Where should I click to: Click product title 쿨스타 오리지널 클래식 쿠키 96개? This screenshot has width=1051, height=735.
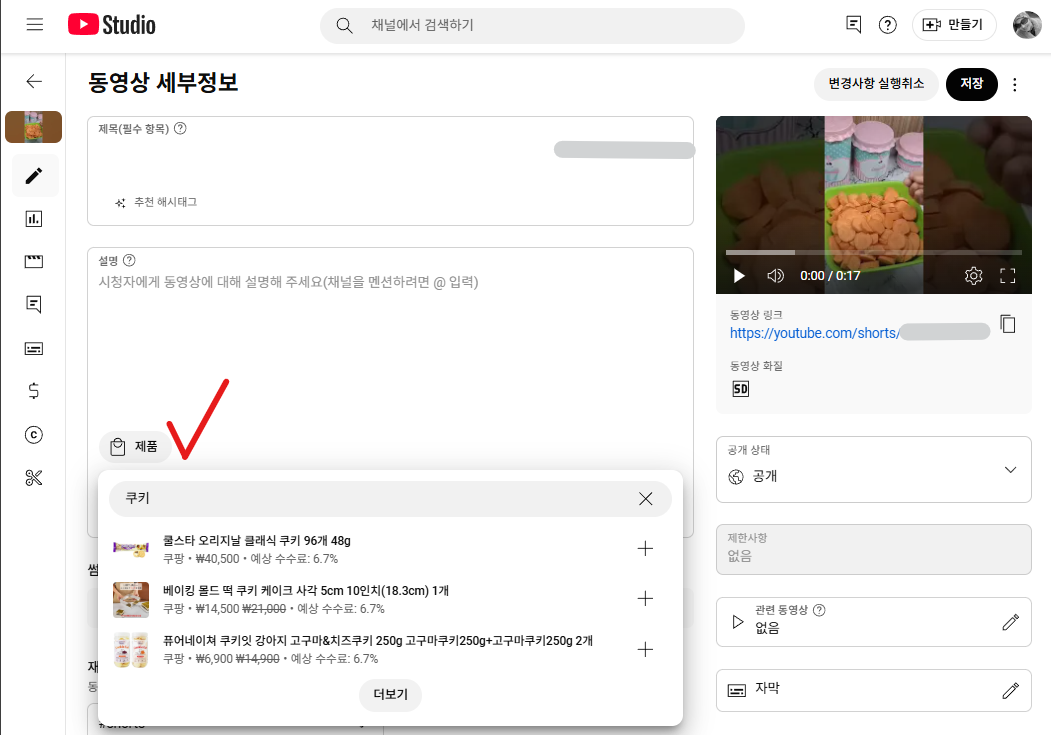click(x=257, y=541)
